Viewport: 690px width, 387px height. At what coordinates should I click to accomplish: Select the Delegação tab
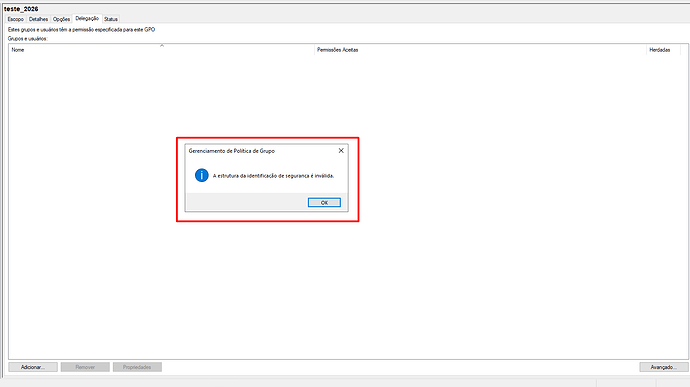pos(87,18)
